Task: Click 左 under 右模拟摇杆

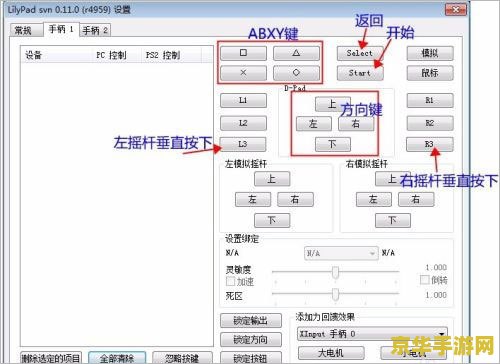Action: tap(373, 200)
